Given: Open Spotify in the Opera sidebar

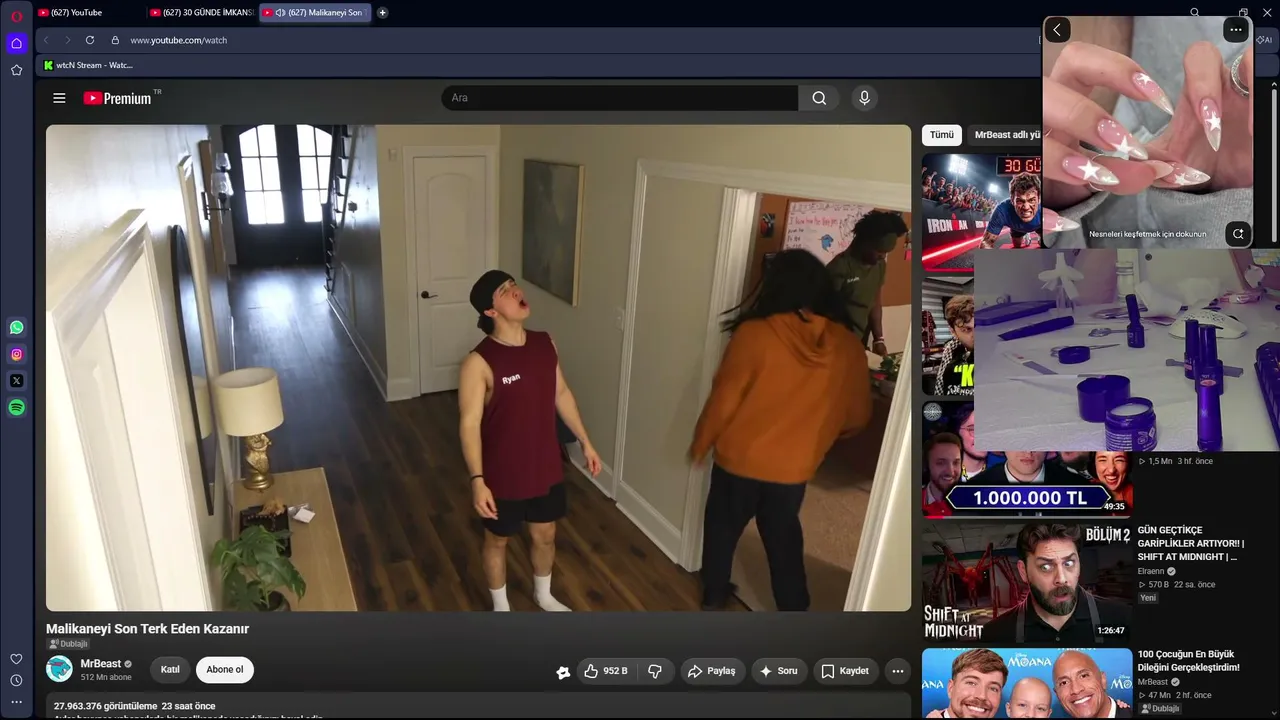Looking at the screenshot, I should (16, 407).
